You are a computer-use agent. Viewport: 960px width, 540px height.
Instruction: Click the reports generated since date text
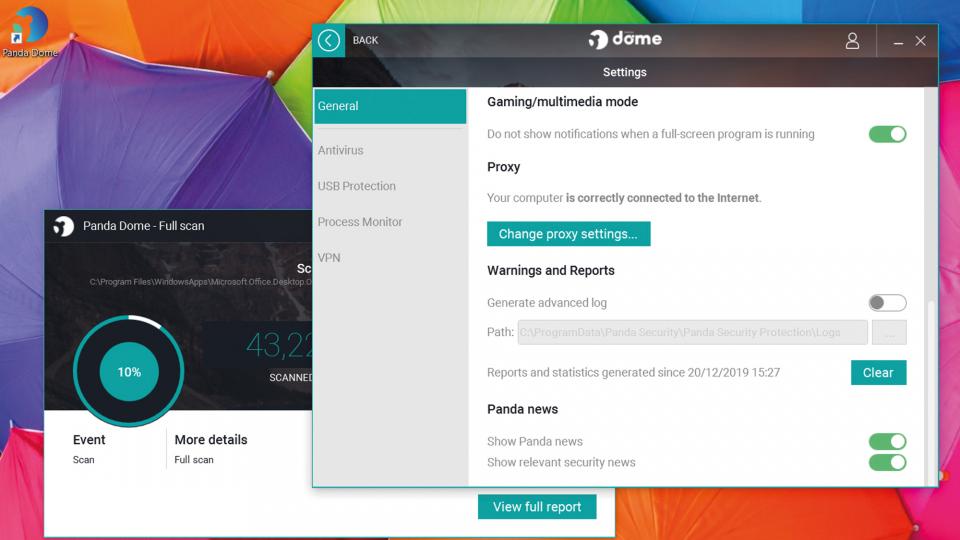633,372
